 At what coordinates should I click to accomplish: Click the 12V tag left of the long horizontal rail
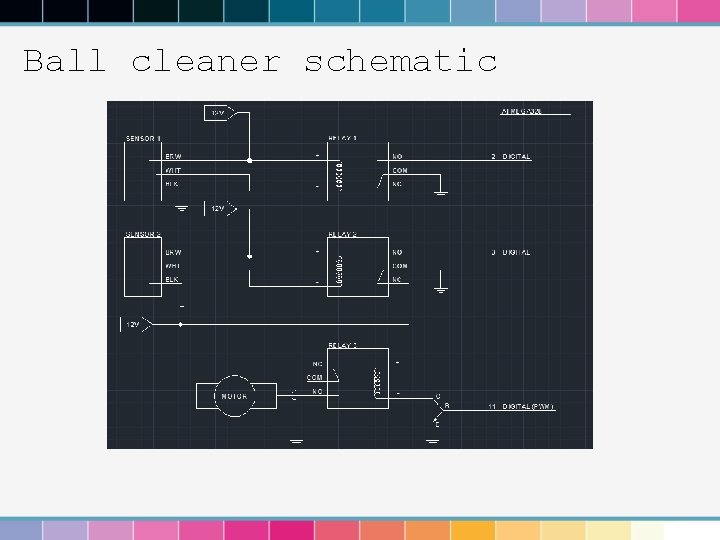(x=136, y=325)
